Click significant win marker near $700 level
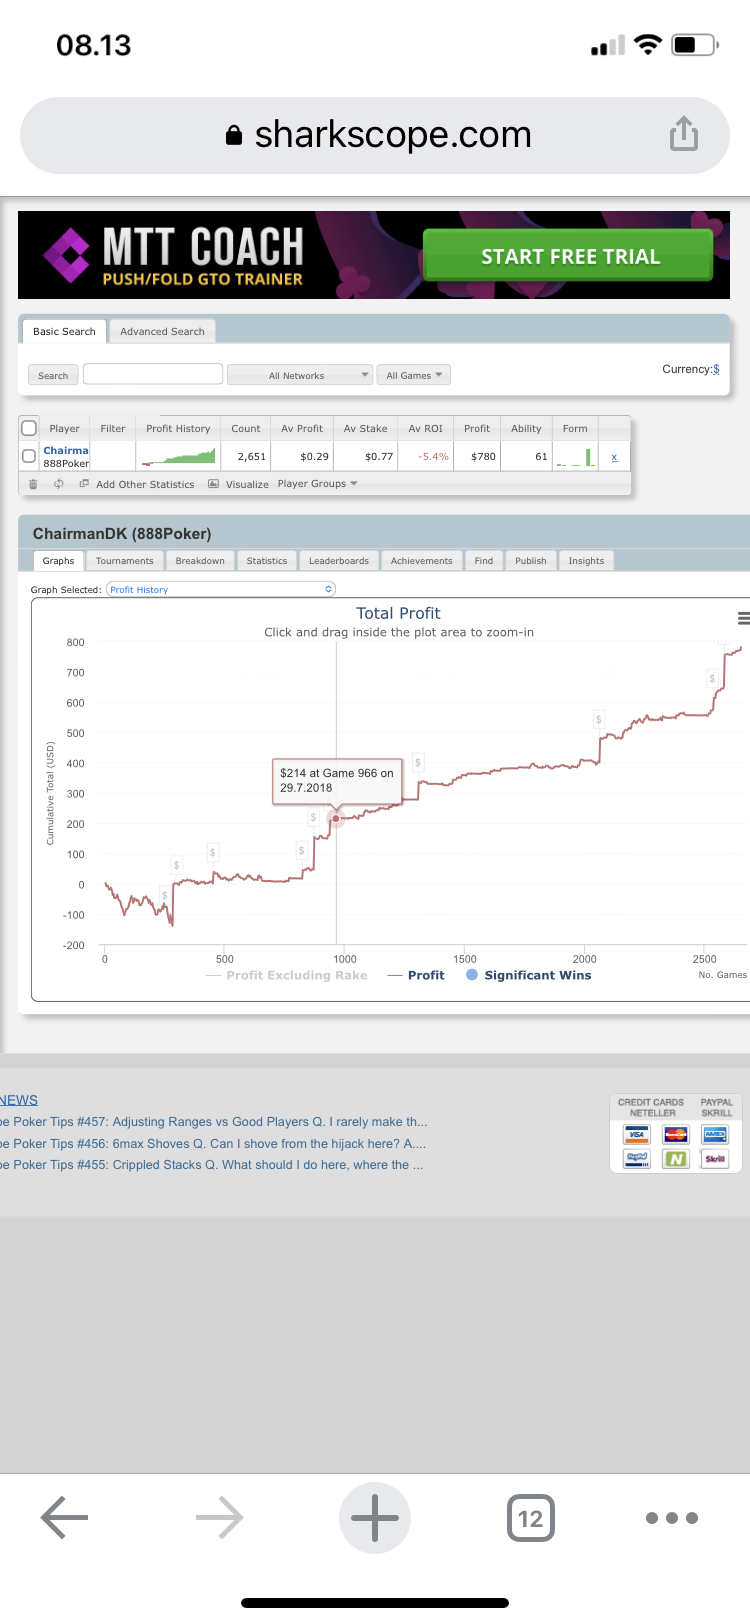 click(712, 679)
